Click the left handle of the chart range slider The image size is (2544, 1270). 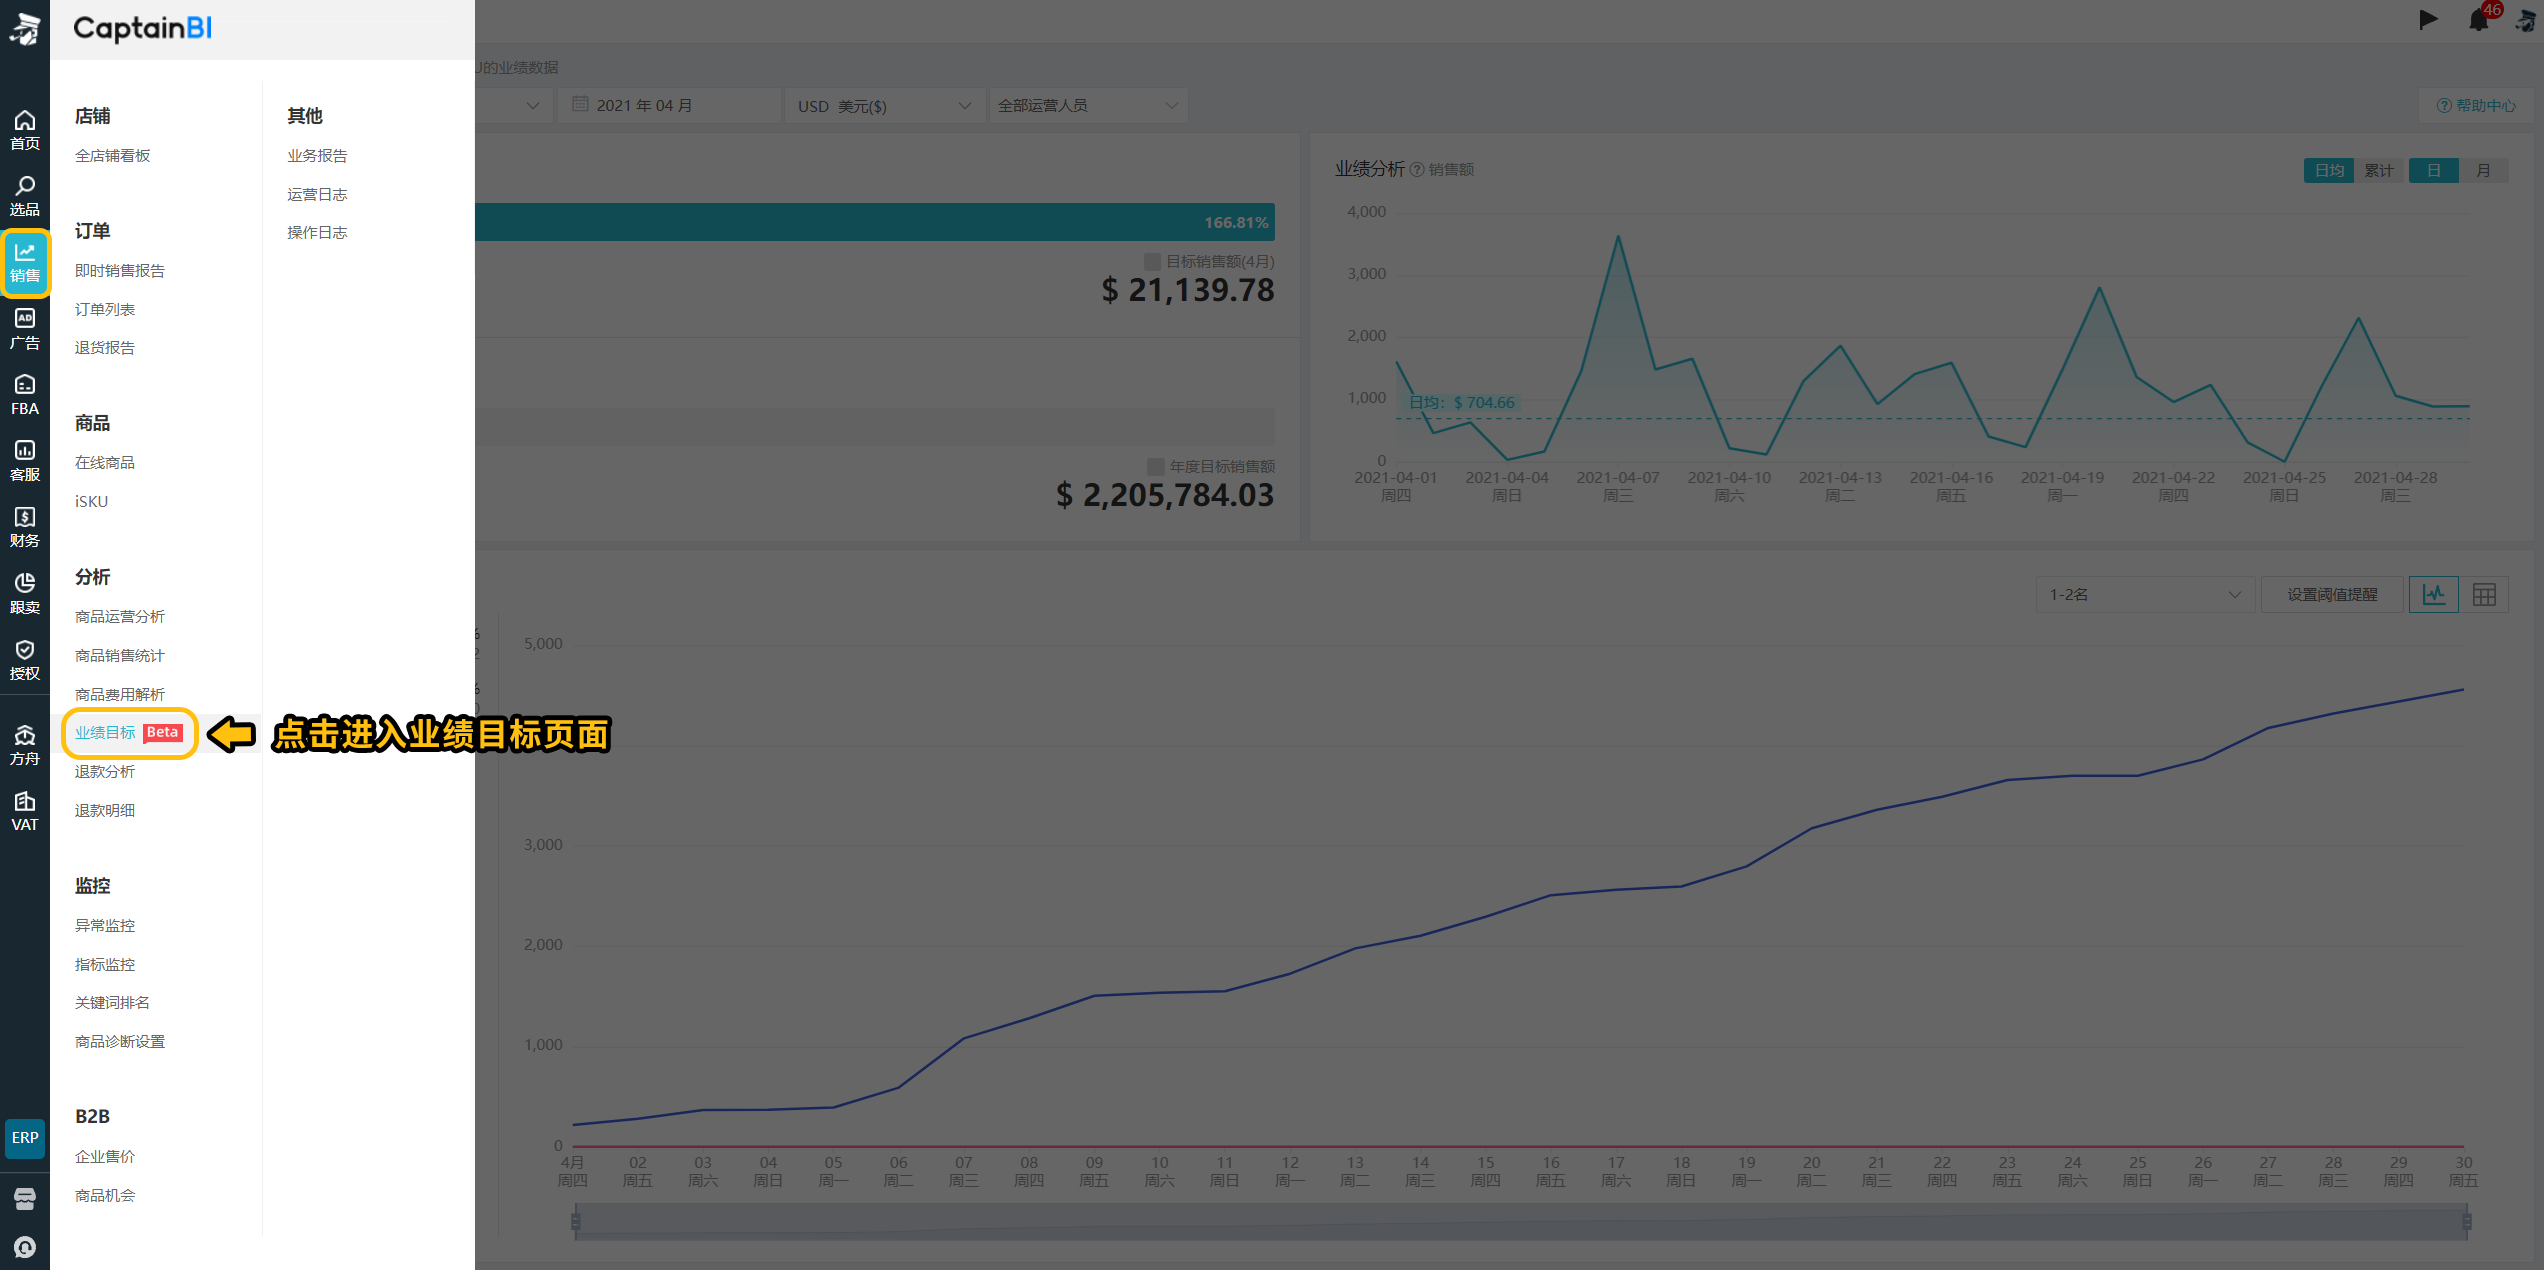[576, 1222]
